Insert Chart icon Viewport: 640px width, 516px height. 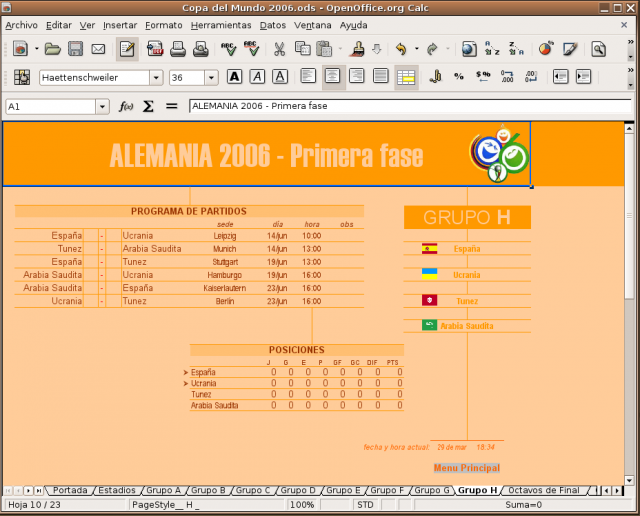coord(546,49)
